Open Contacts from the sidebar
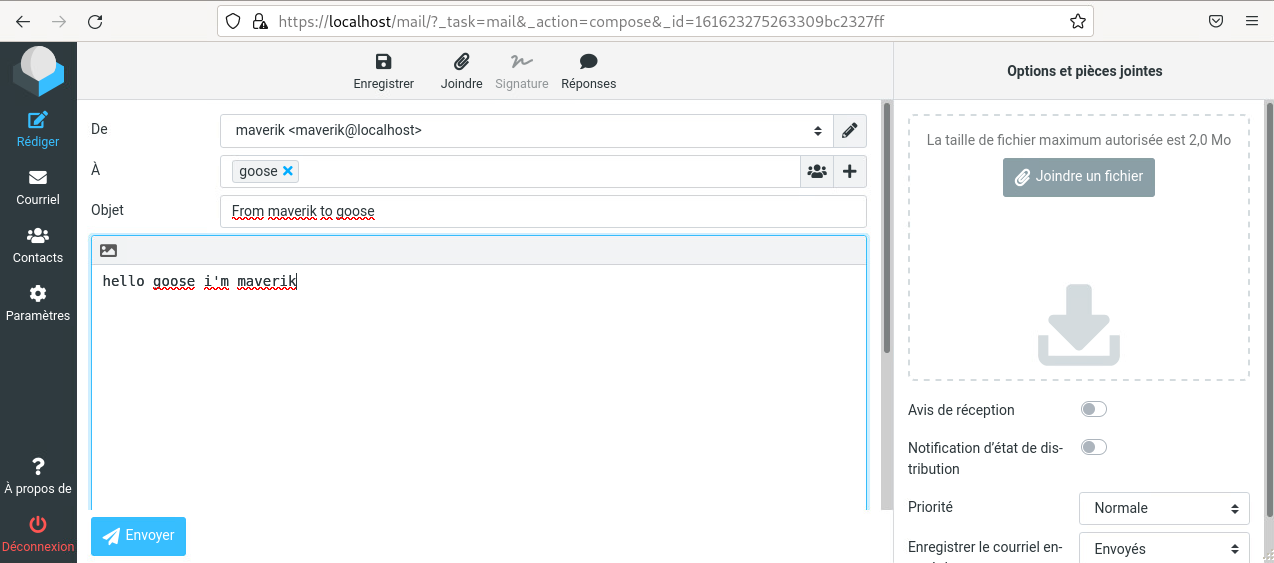1274x563 pixels. 38,245
